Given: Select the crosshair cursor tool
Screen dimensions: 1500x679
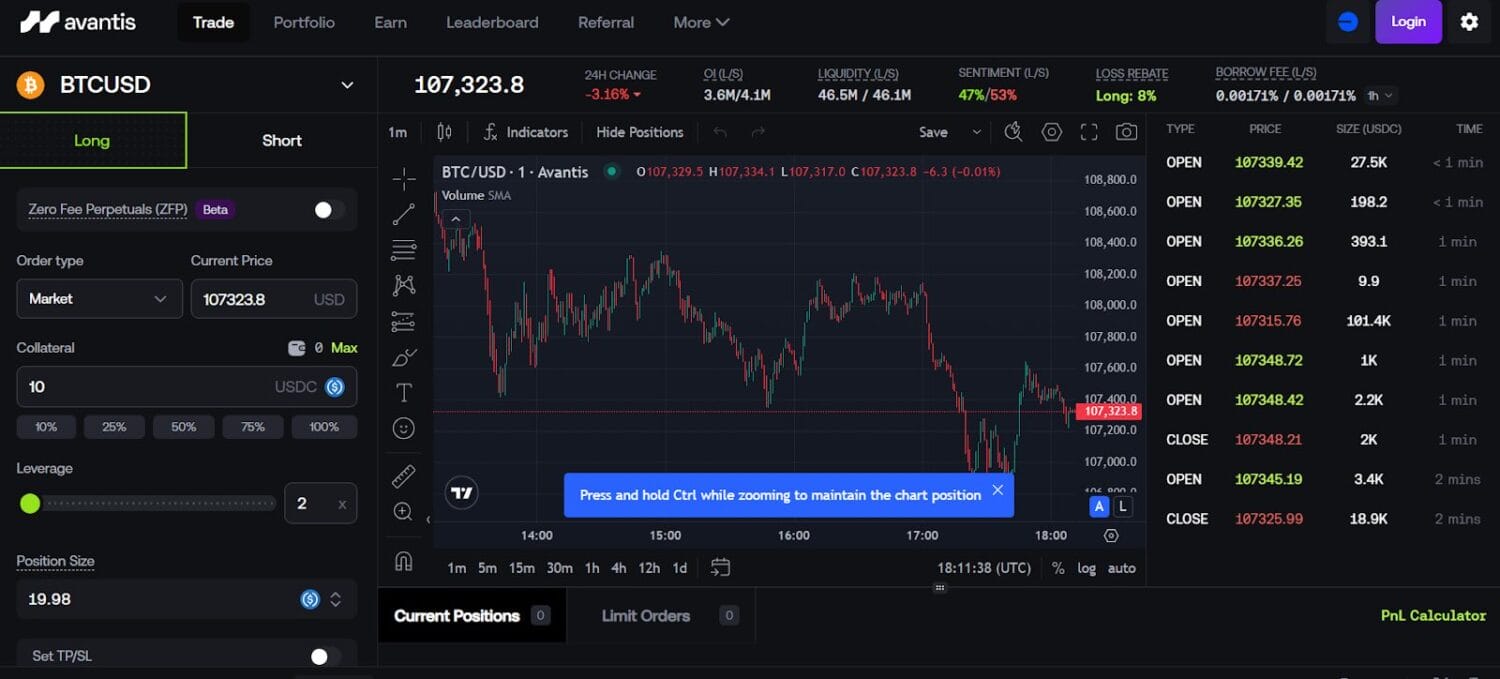Looking at the screenshot, I should click(x=404, y=179).
